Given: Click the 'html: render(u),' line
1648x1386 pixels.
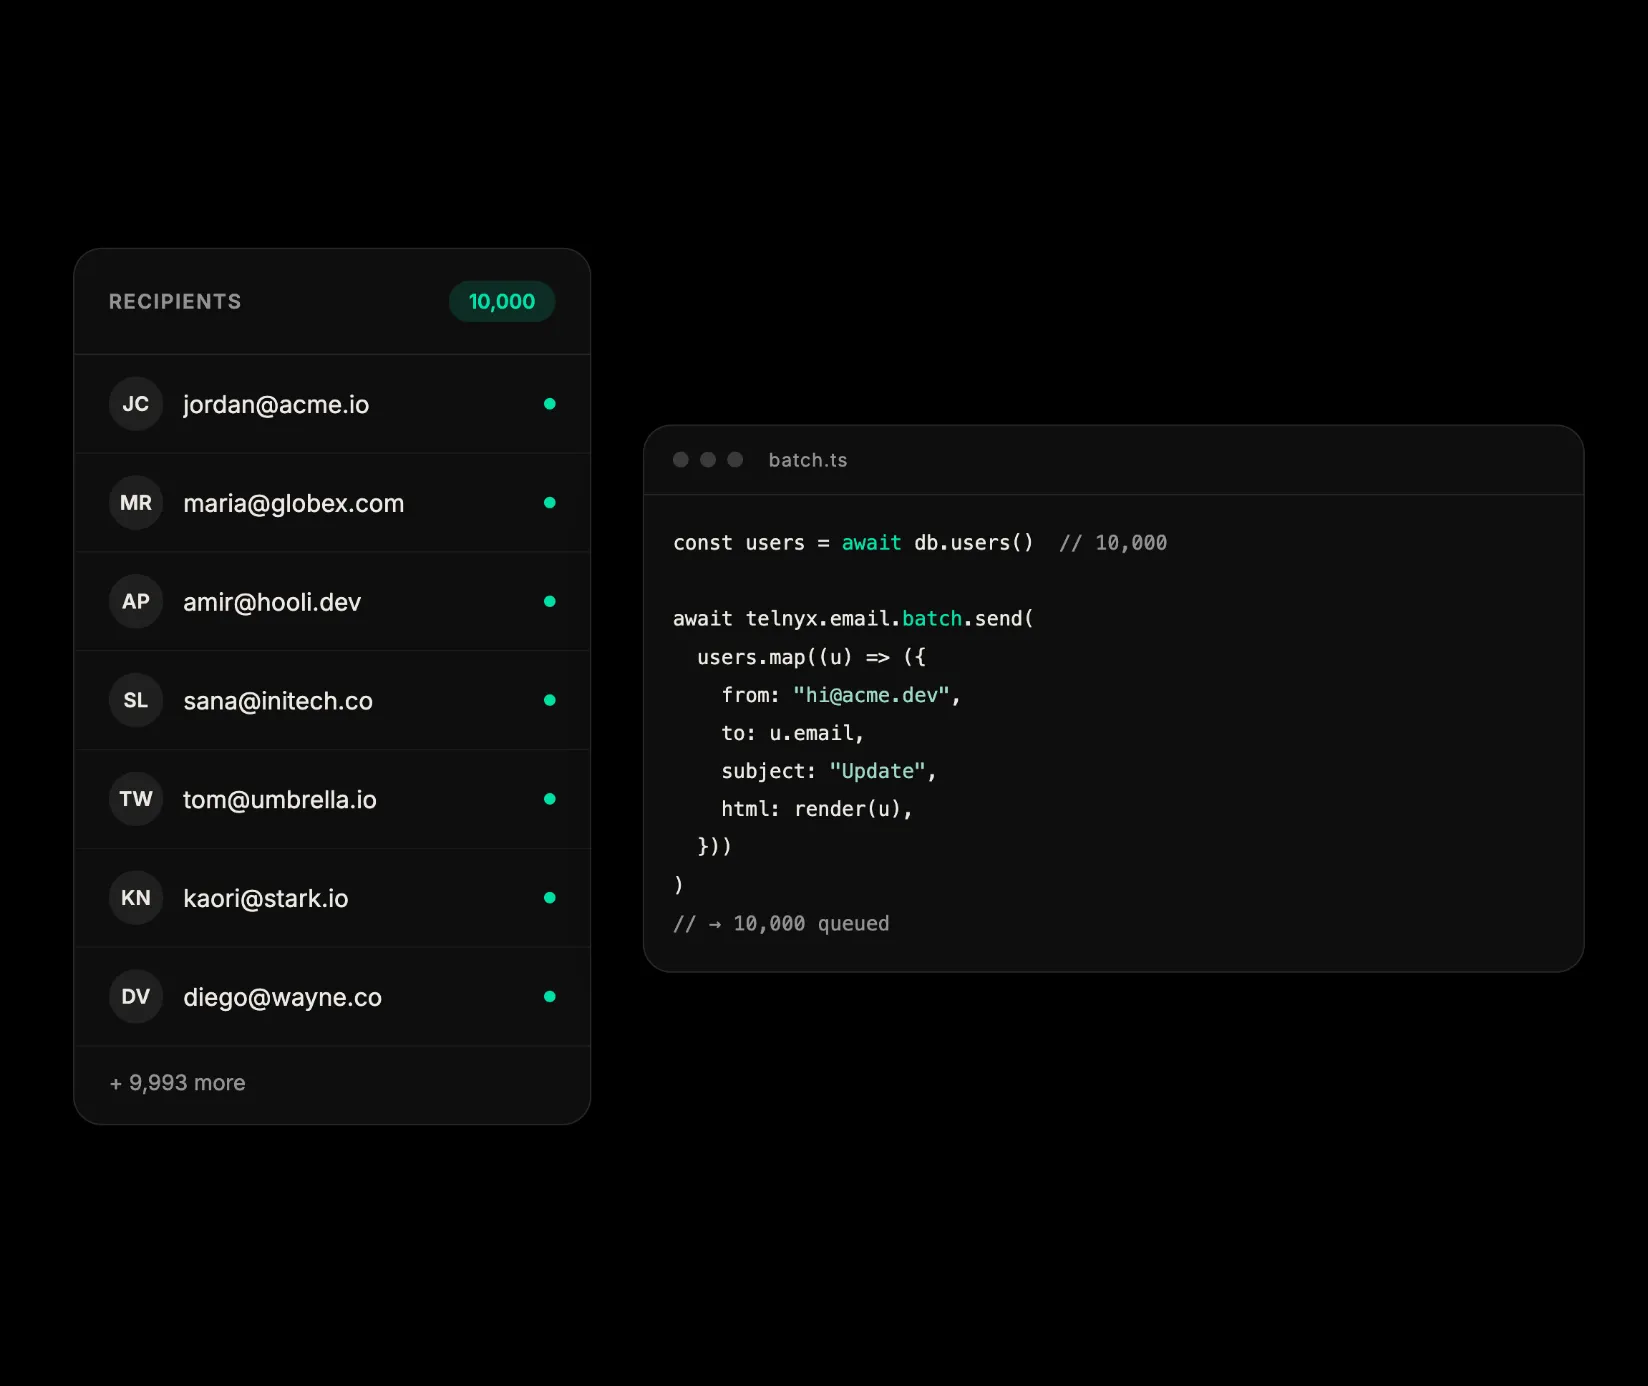Looking at the screenshot, I should 817,809.
